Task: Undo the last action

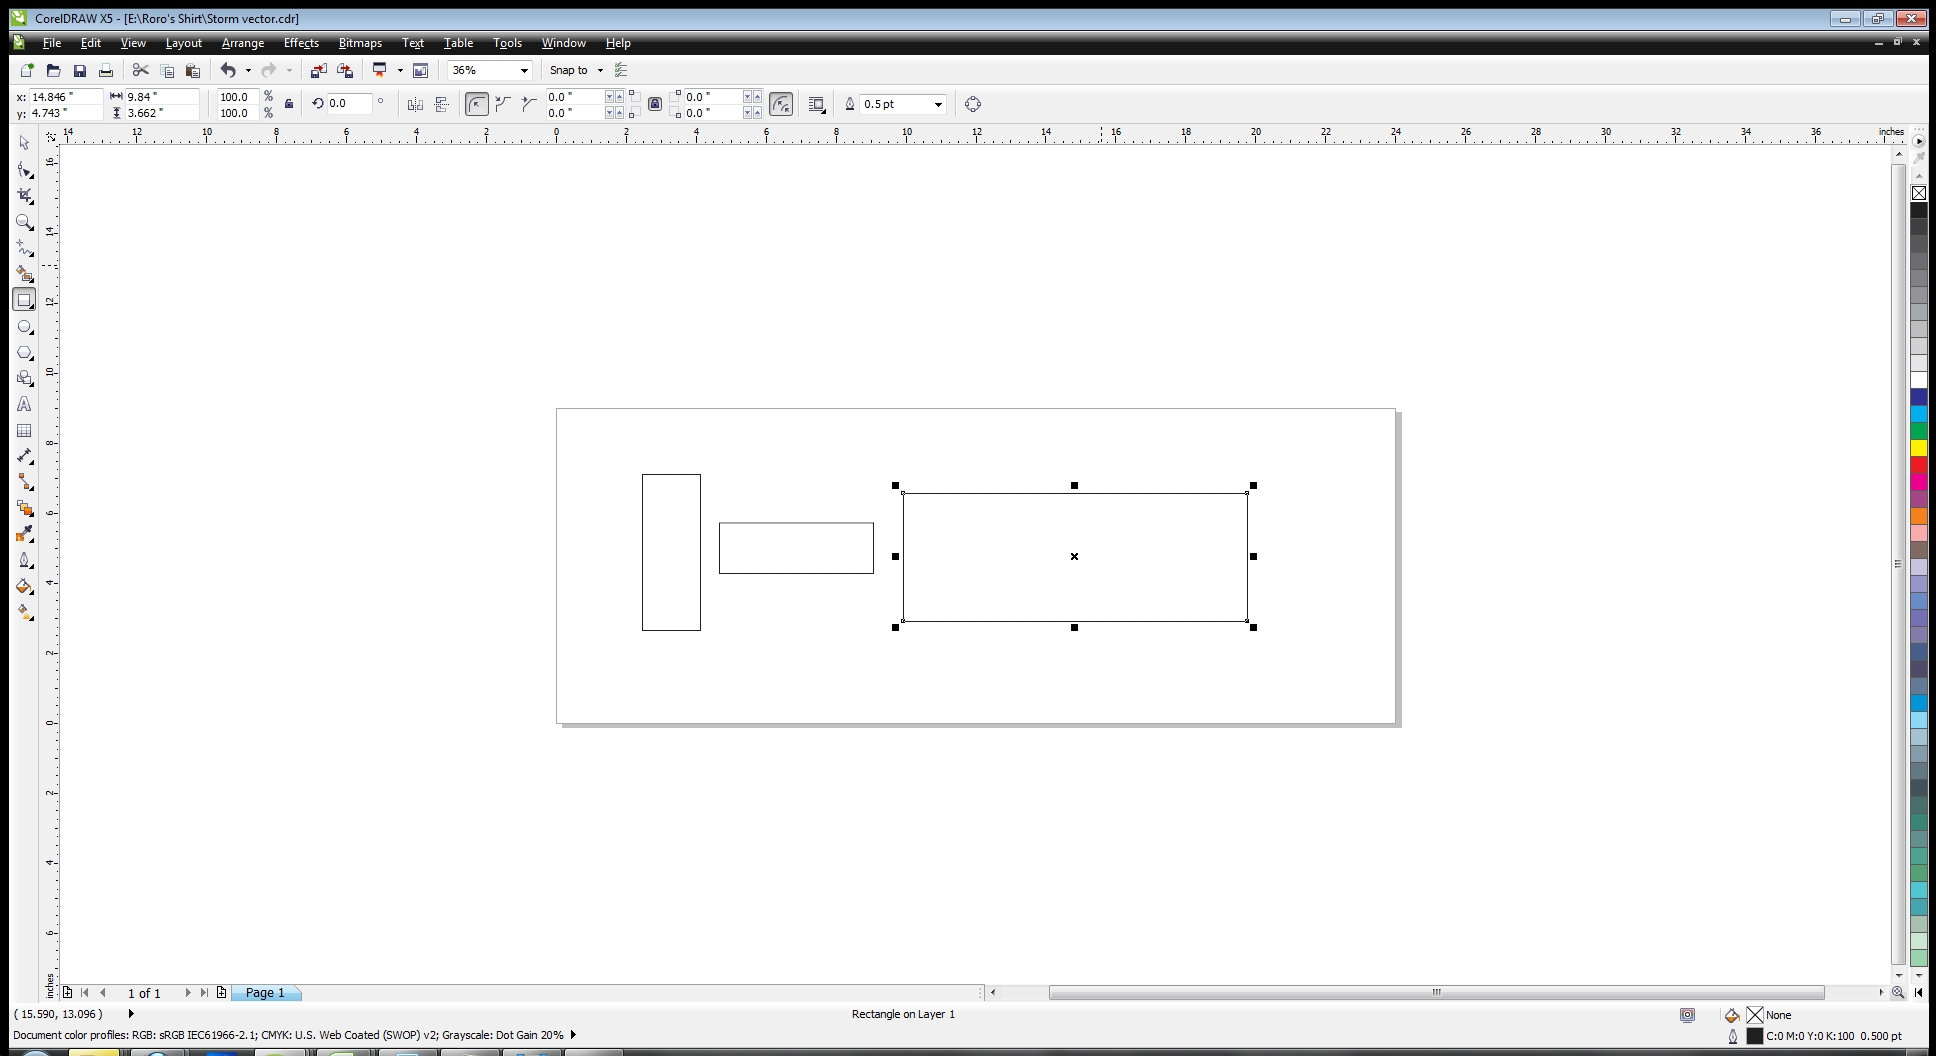Action: pos(228,70)
